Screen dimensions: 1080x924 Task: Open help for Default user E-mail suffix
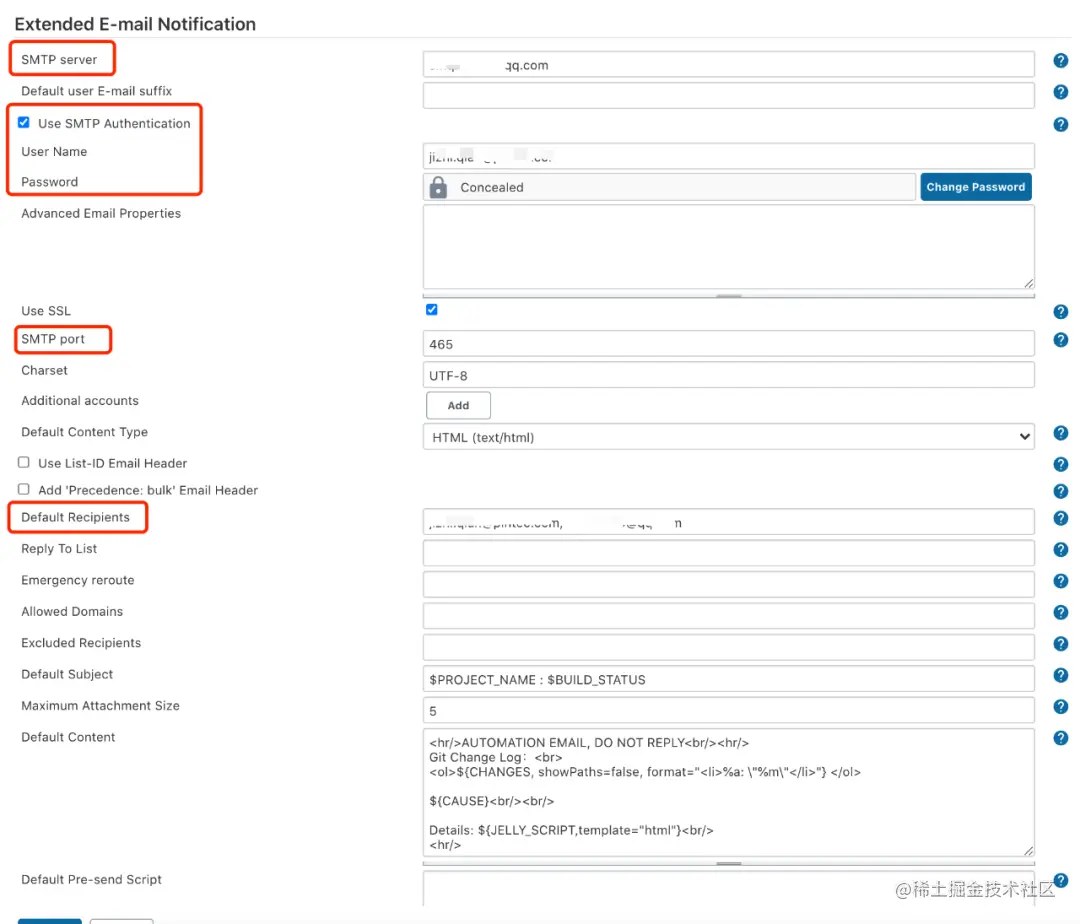[x=1060, y=92]
